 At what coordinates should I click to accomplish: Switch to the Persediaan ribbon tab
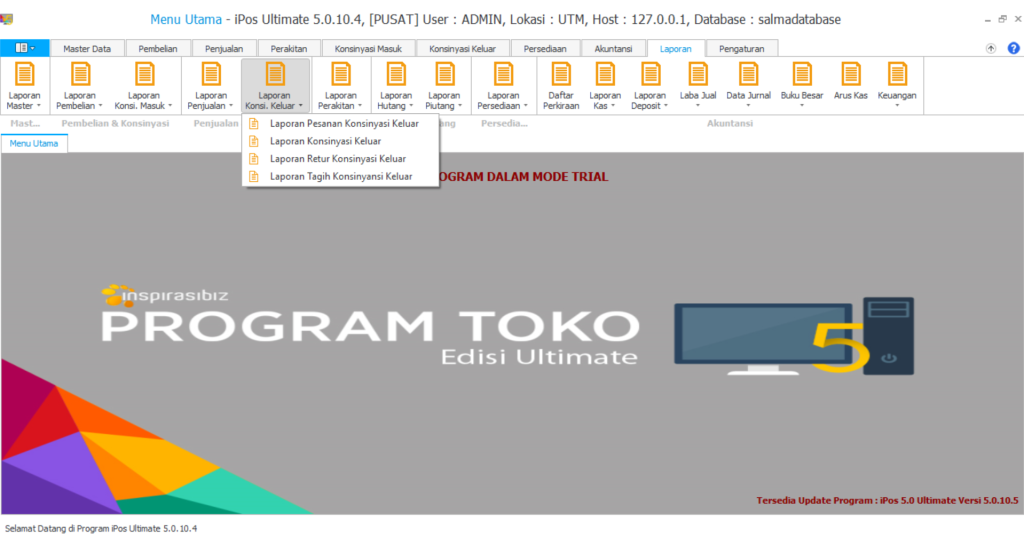545,48
